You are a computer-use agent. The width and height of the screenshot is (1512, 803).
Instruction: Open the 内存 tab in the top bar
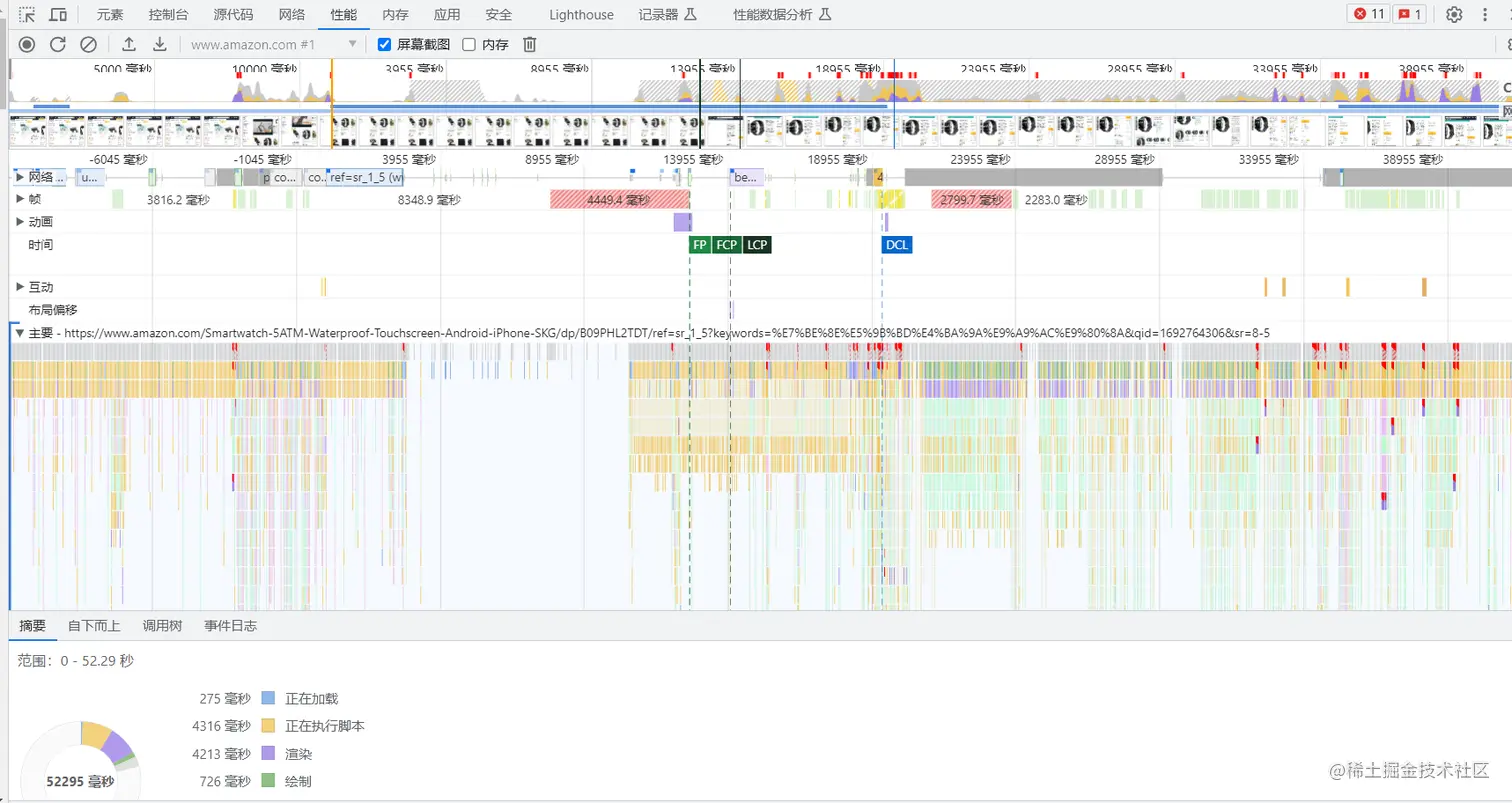click(395, 15)
